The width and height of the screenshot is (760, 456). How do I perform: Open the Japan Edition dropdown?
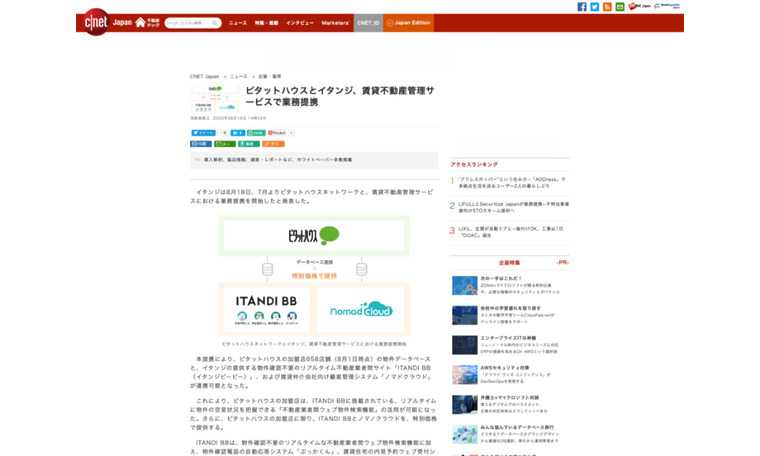coord(408,23)
